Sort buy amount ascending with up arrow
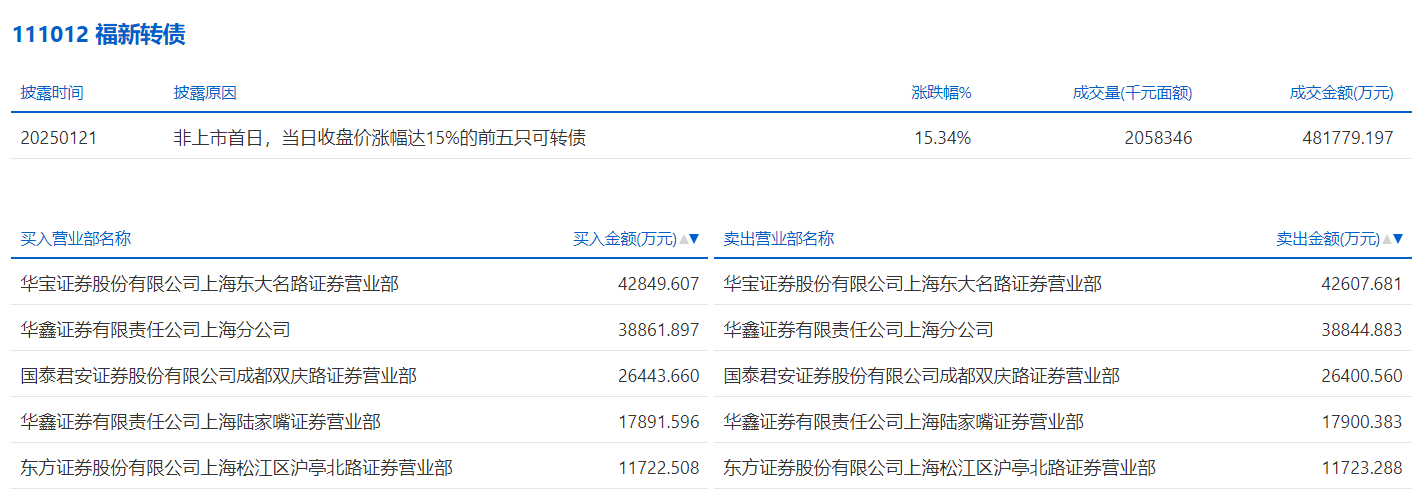This screenshot has width=1419, height=489. (x=684, y=239)
